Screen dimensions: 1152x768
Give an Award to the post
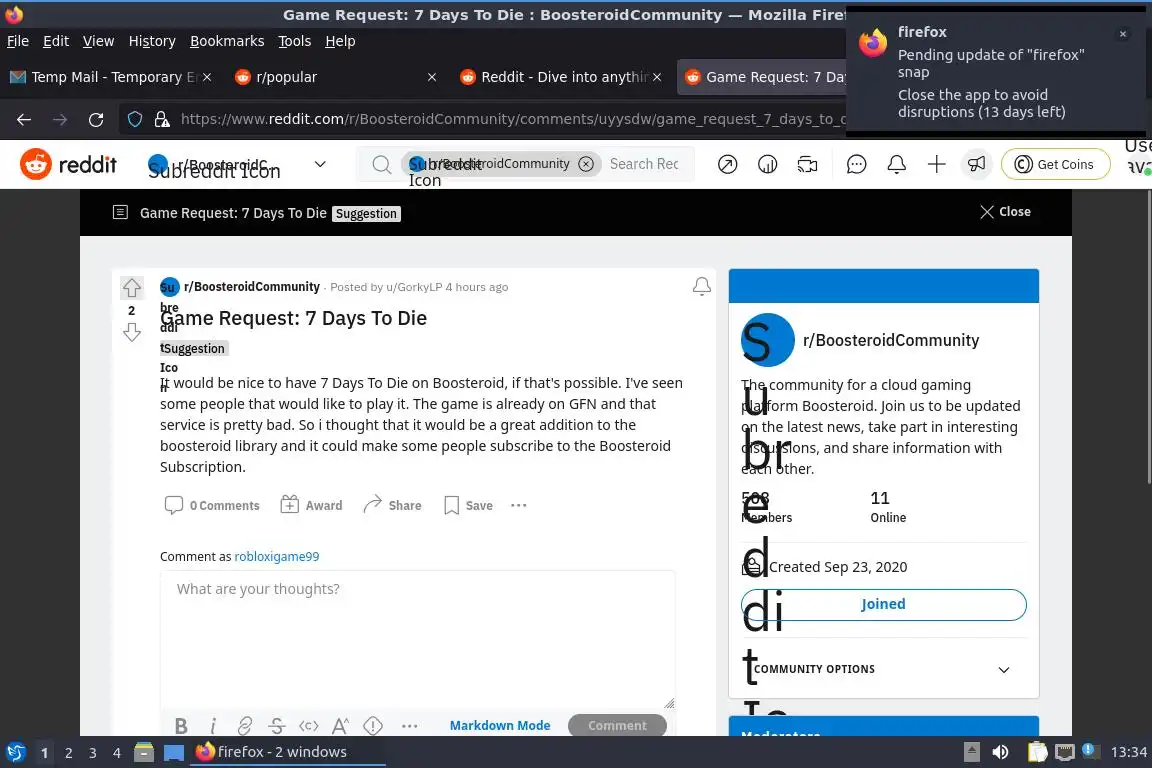pyautogui.click(x=312, y=506)
